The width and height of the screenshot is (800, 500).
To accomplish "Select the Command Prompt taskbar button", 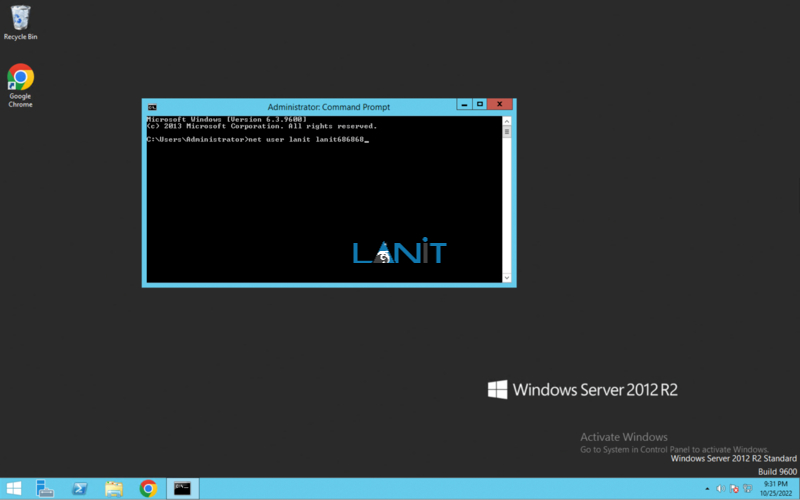I will tap(183, 488).
